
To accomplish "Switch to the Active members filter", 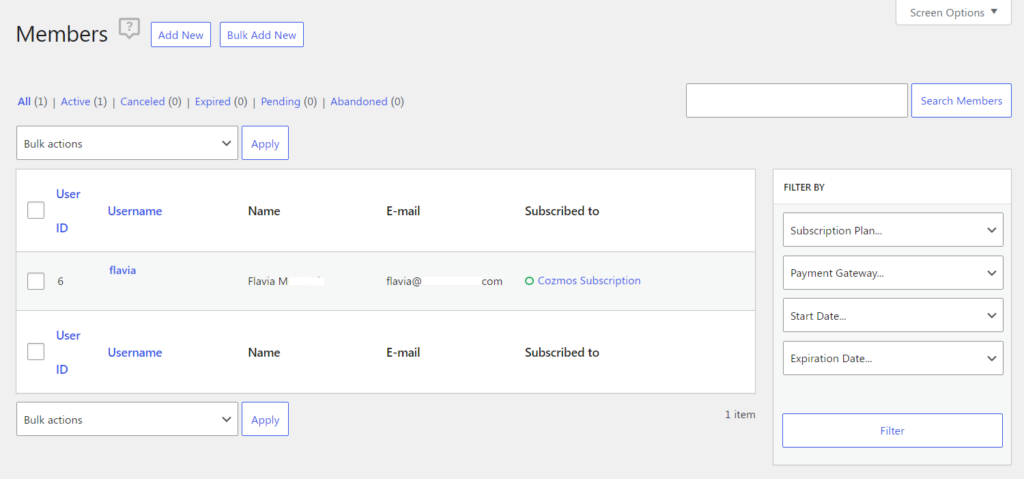I will [x=76, y=102].
